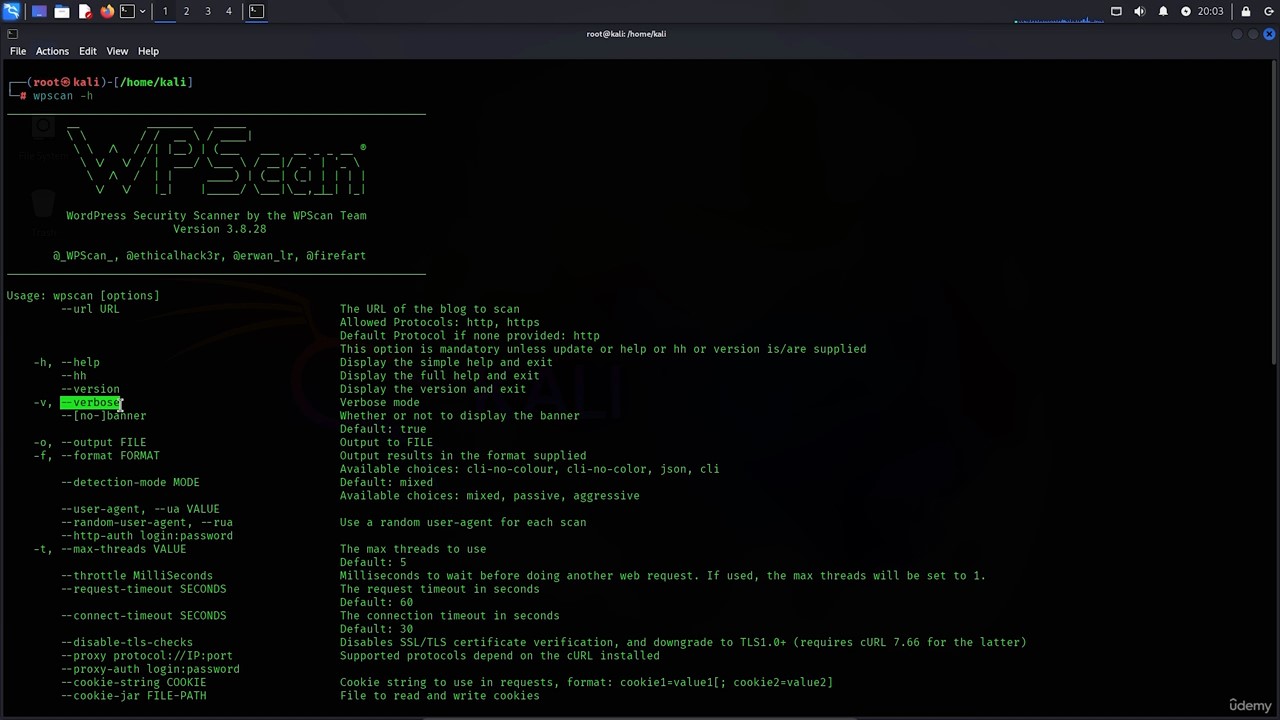Click the '--random-user-agent, --rua' option
Screen dimensions: 1280x720
point(146,523)
